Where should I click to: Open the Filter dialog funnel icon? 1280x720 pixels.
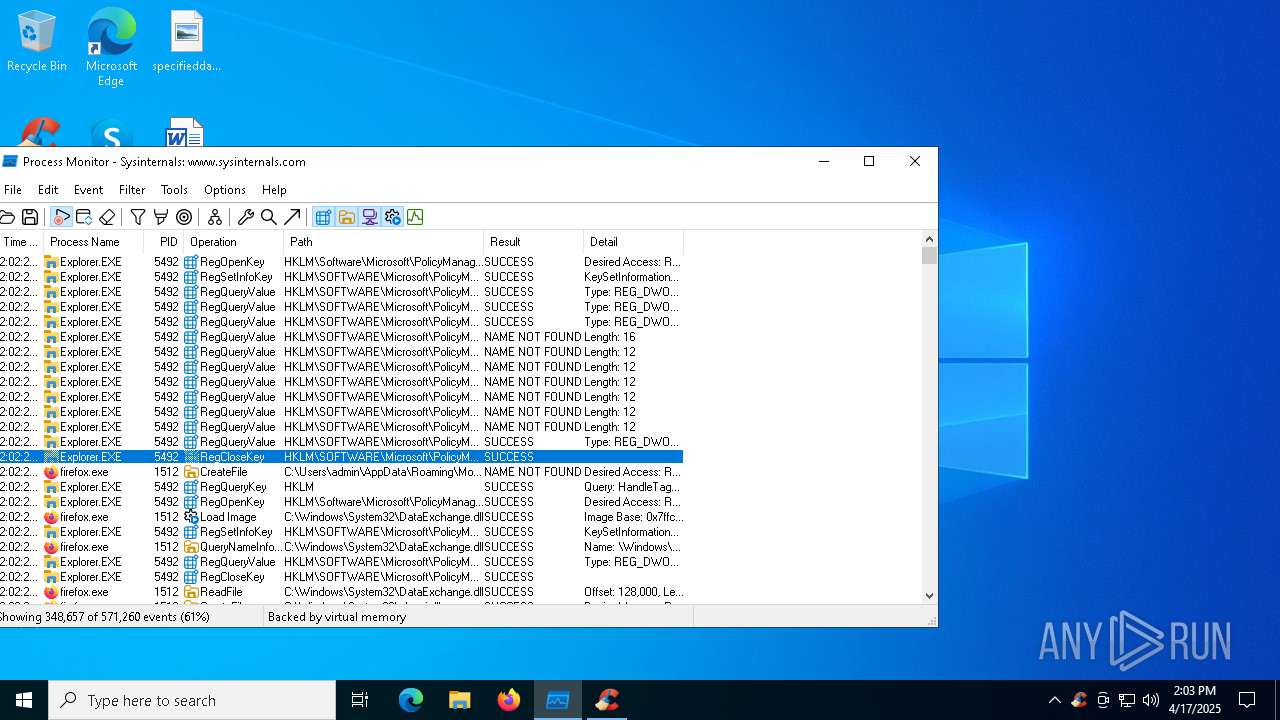(138, 217)
